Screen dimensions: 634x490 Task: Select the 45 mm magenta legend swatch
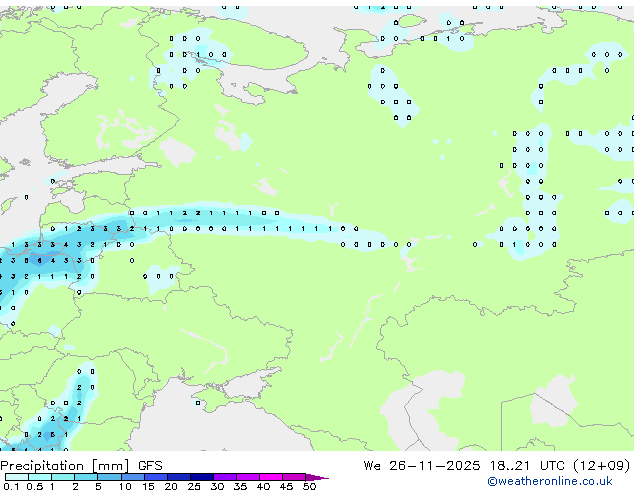coord(294,477)
